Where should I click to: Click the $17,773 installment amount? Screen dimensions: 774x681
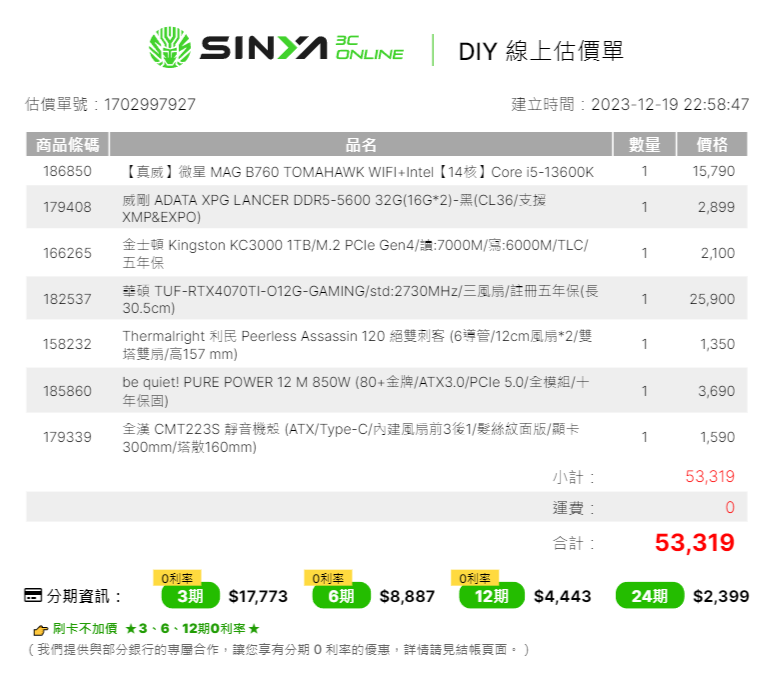tap(258, 596)
